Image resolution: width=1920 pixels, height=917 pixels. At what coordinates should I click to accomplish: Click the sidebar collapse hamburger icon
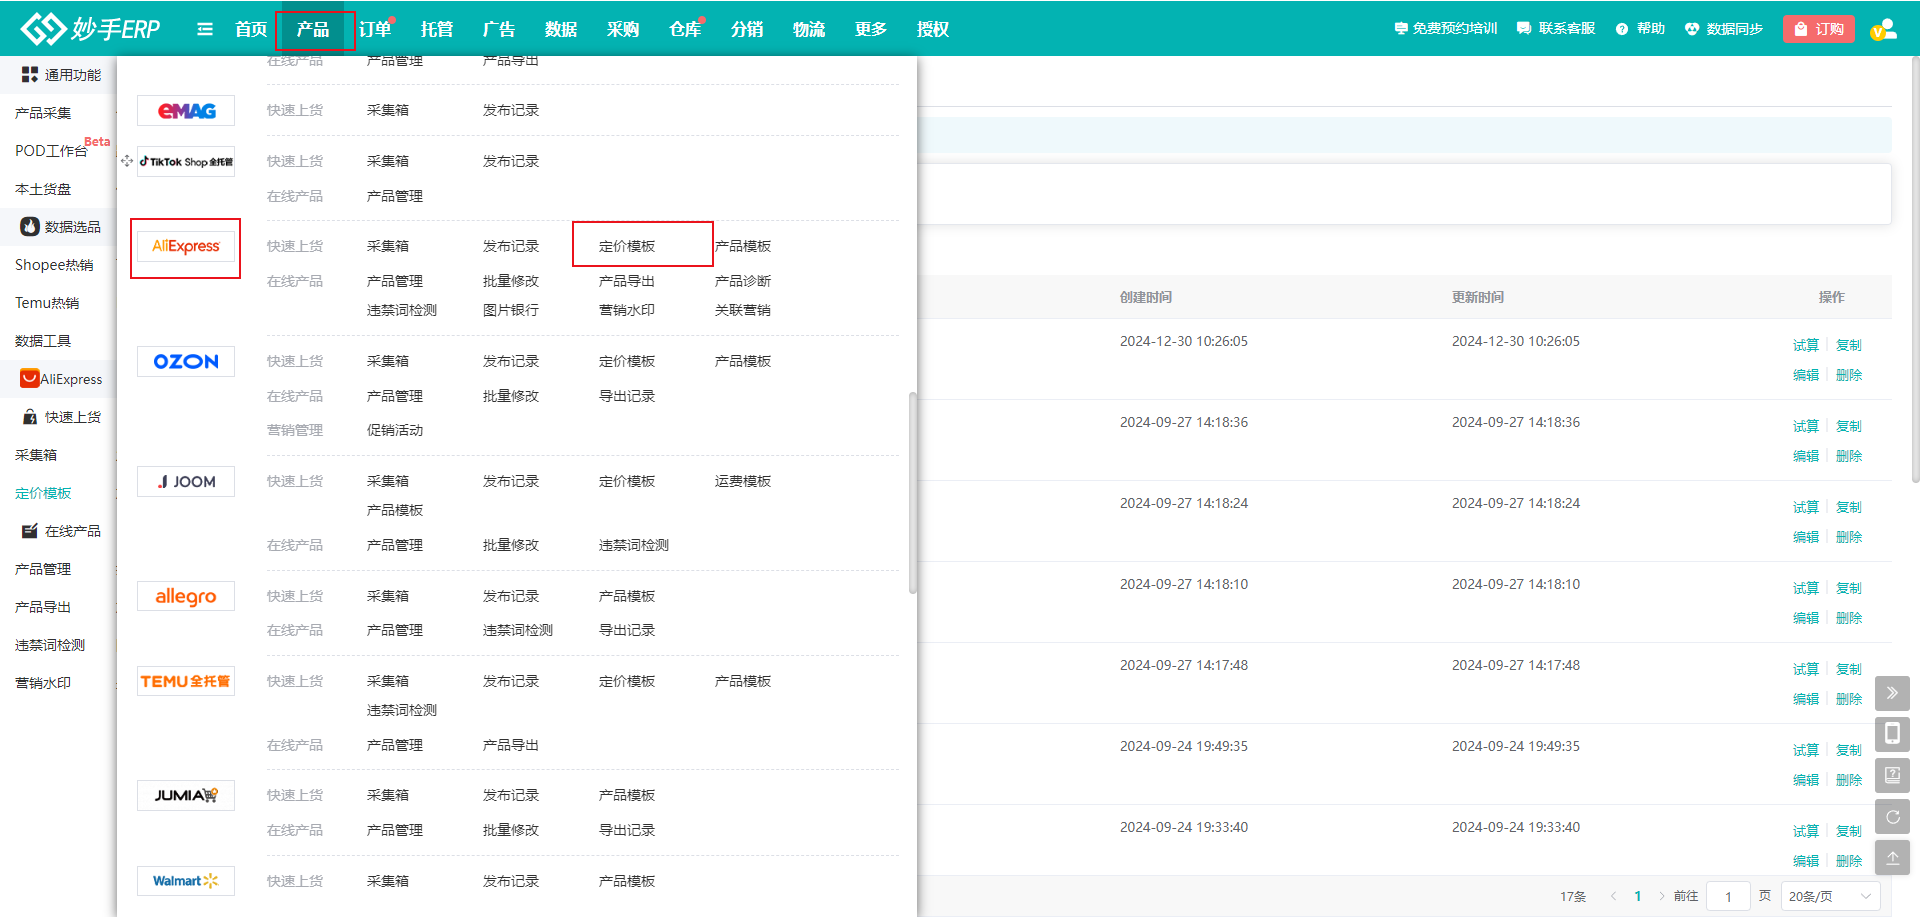coord(205,29)
